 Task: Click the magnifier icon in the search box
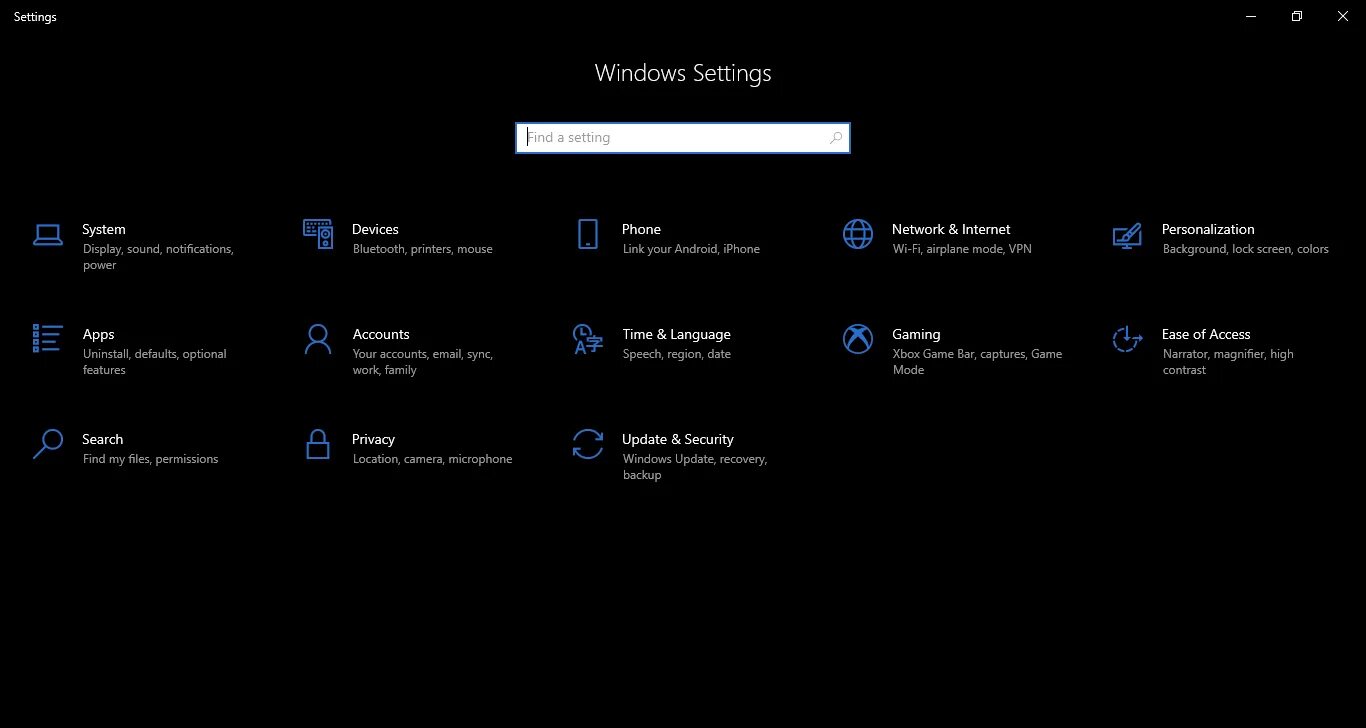(x=836, y=138)
